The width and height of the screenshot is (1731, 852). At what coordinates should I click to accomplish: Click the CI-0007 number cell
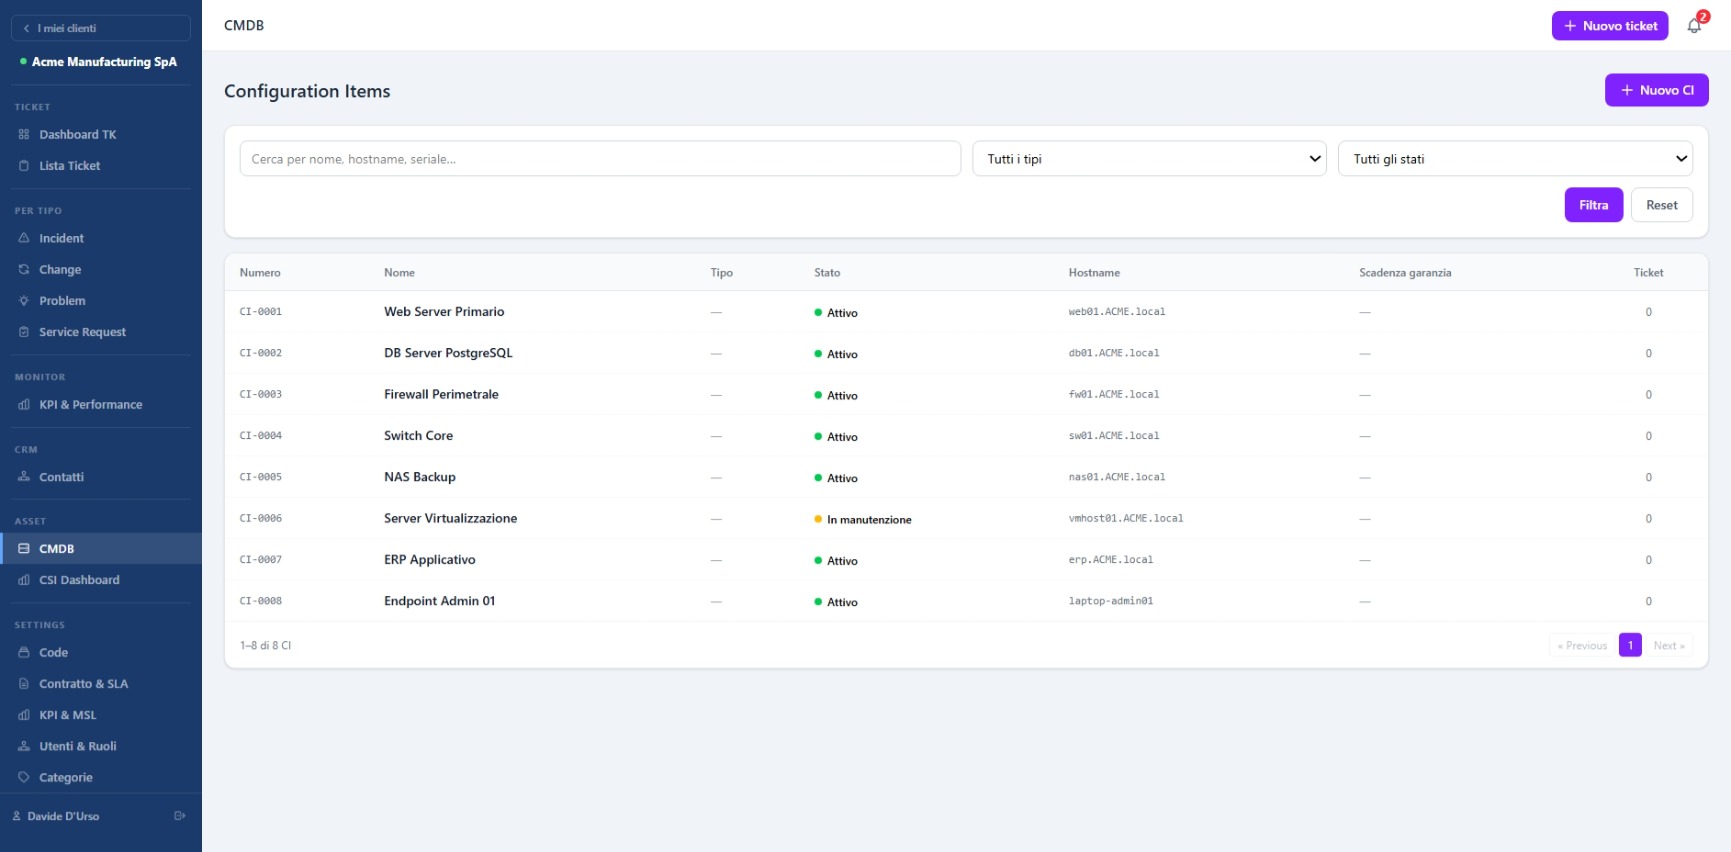[261, 560]
